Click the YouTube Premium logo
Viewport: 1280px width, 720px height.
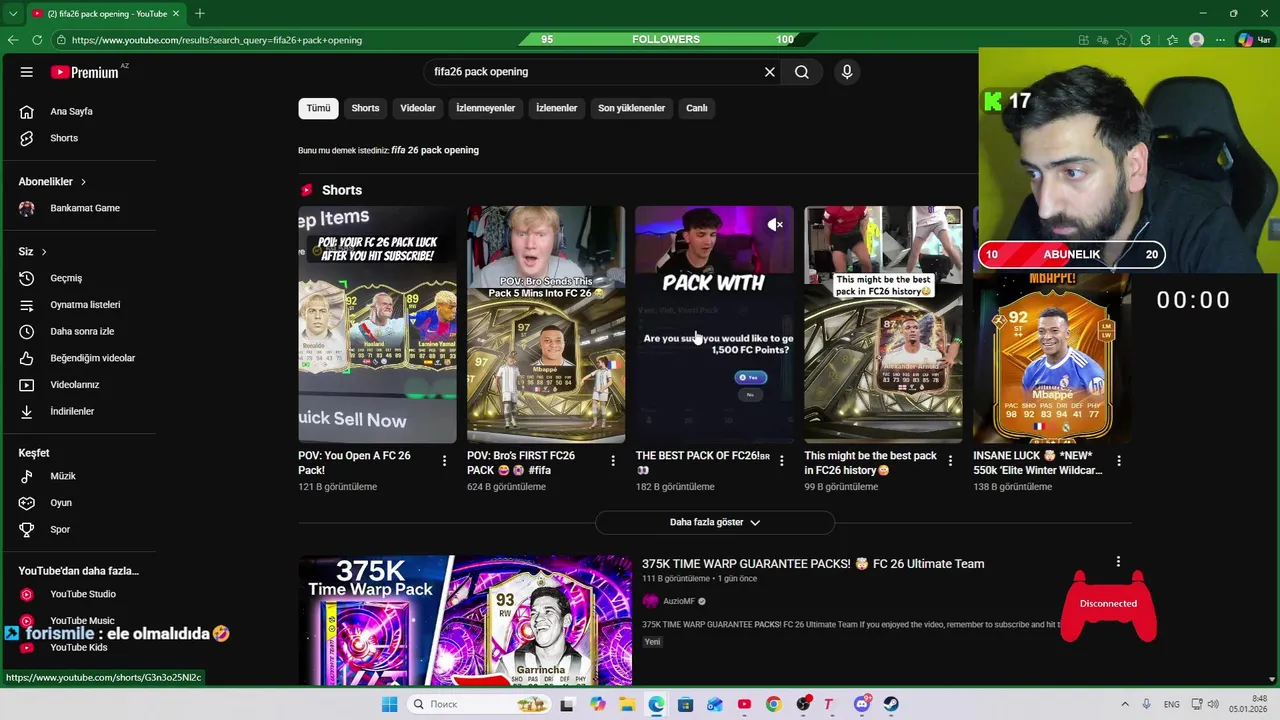point(87,72)
